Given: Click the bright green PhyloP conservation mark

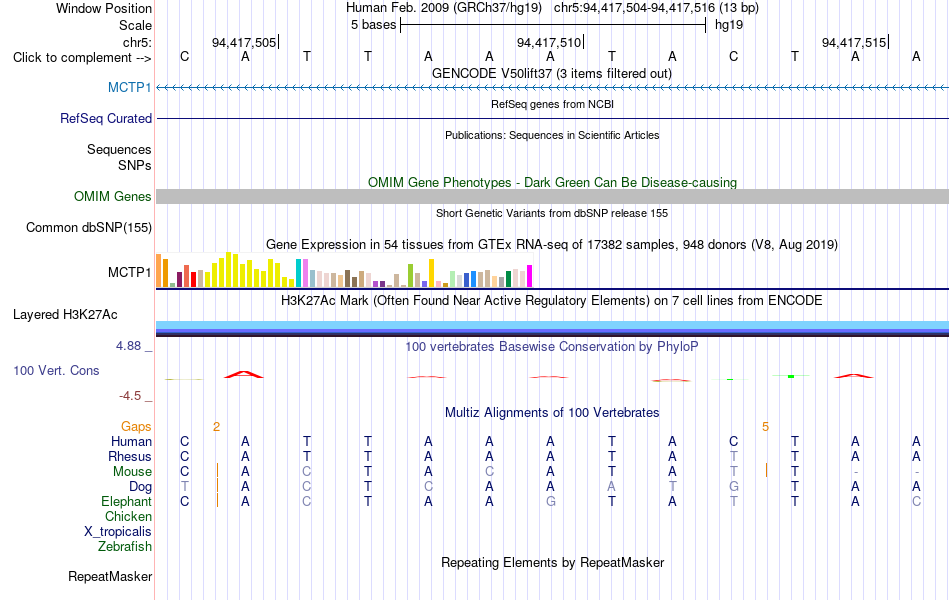Looking at the screenshot, I should tap(791, 376).
